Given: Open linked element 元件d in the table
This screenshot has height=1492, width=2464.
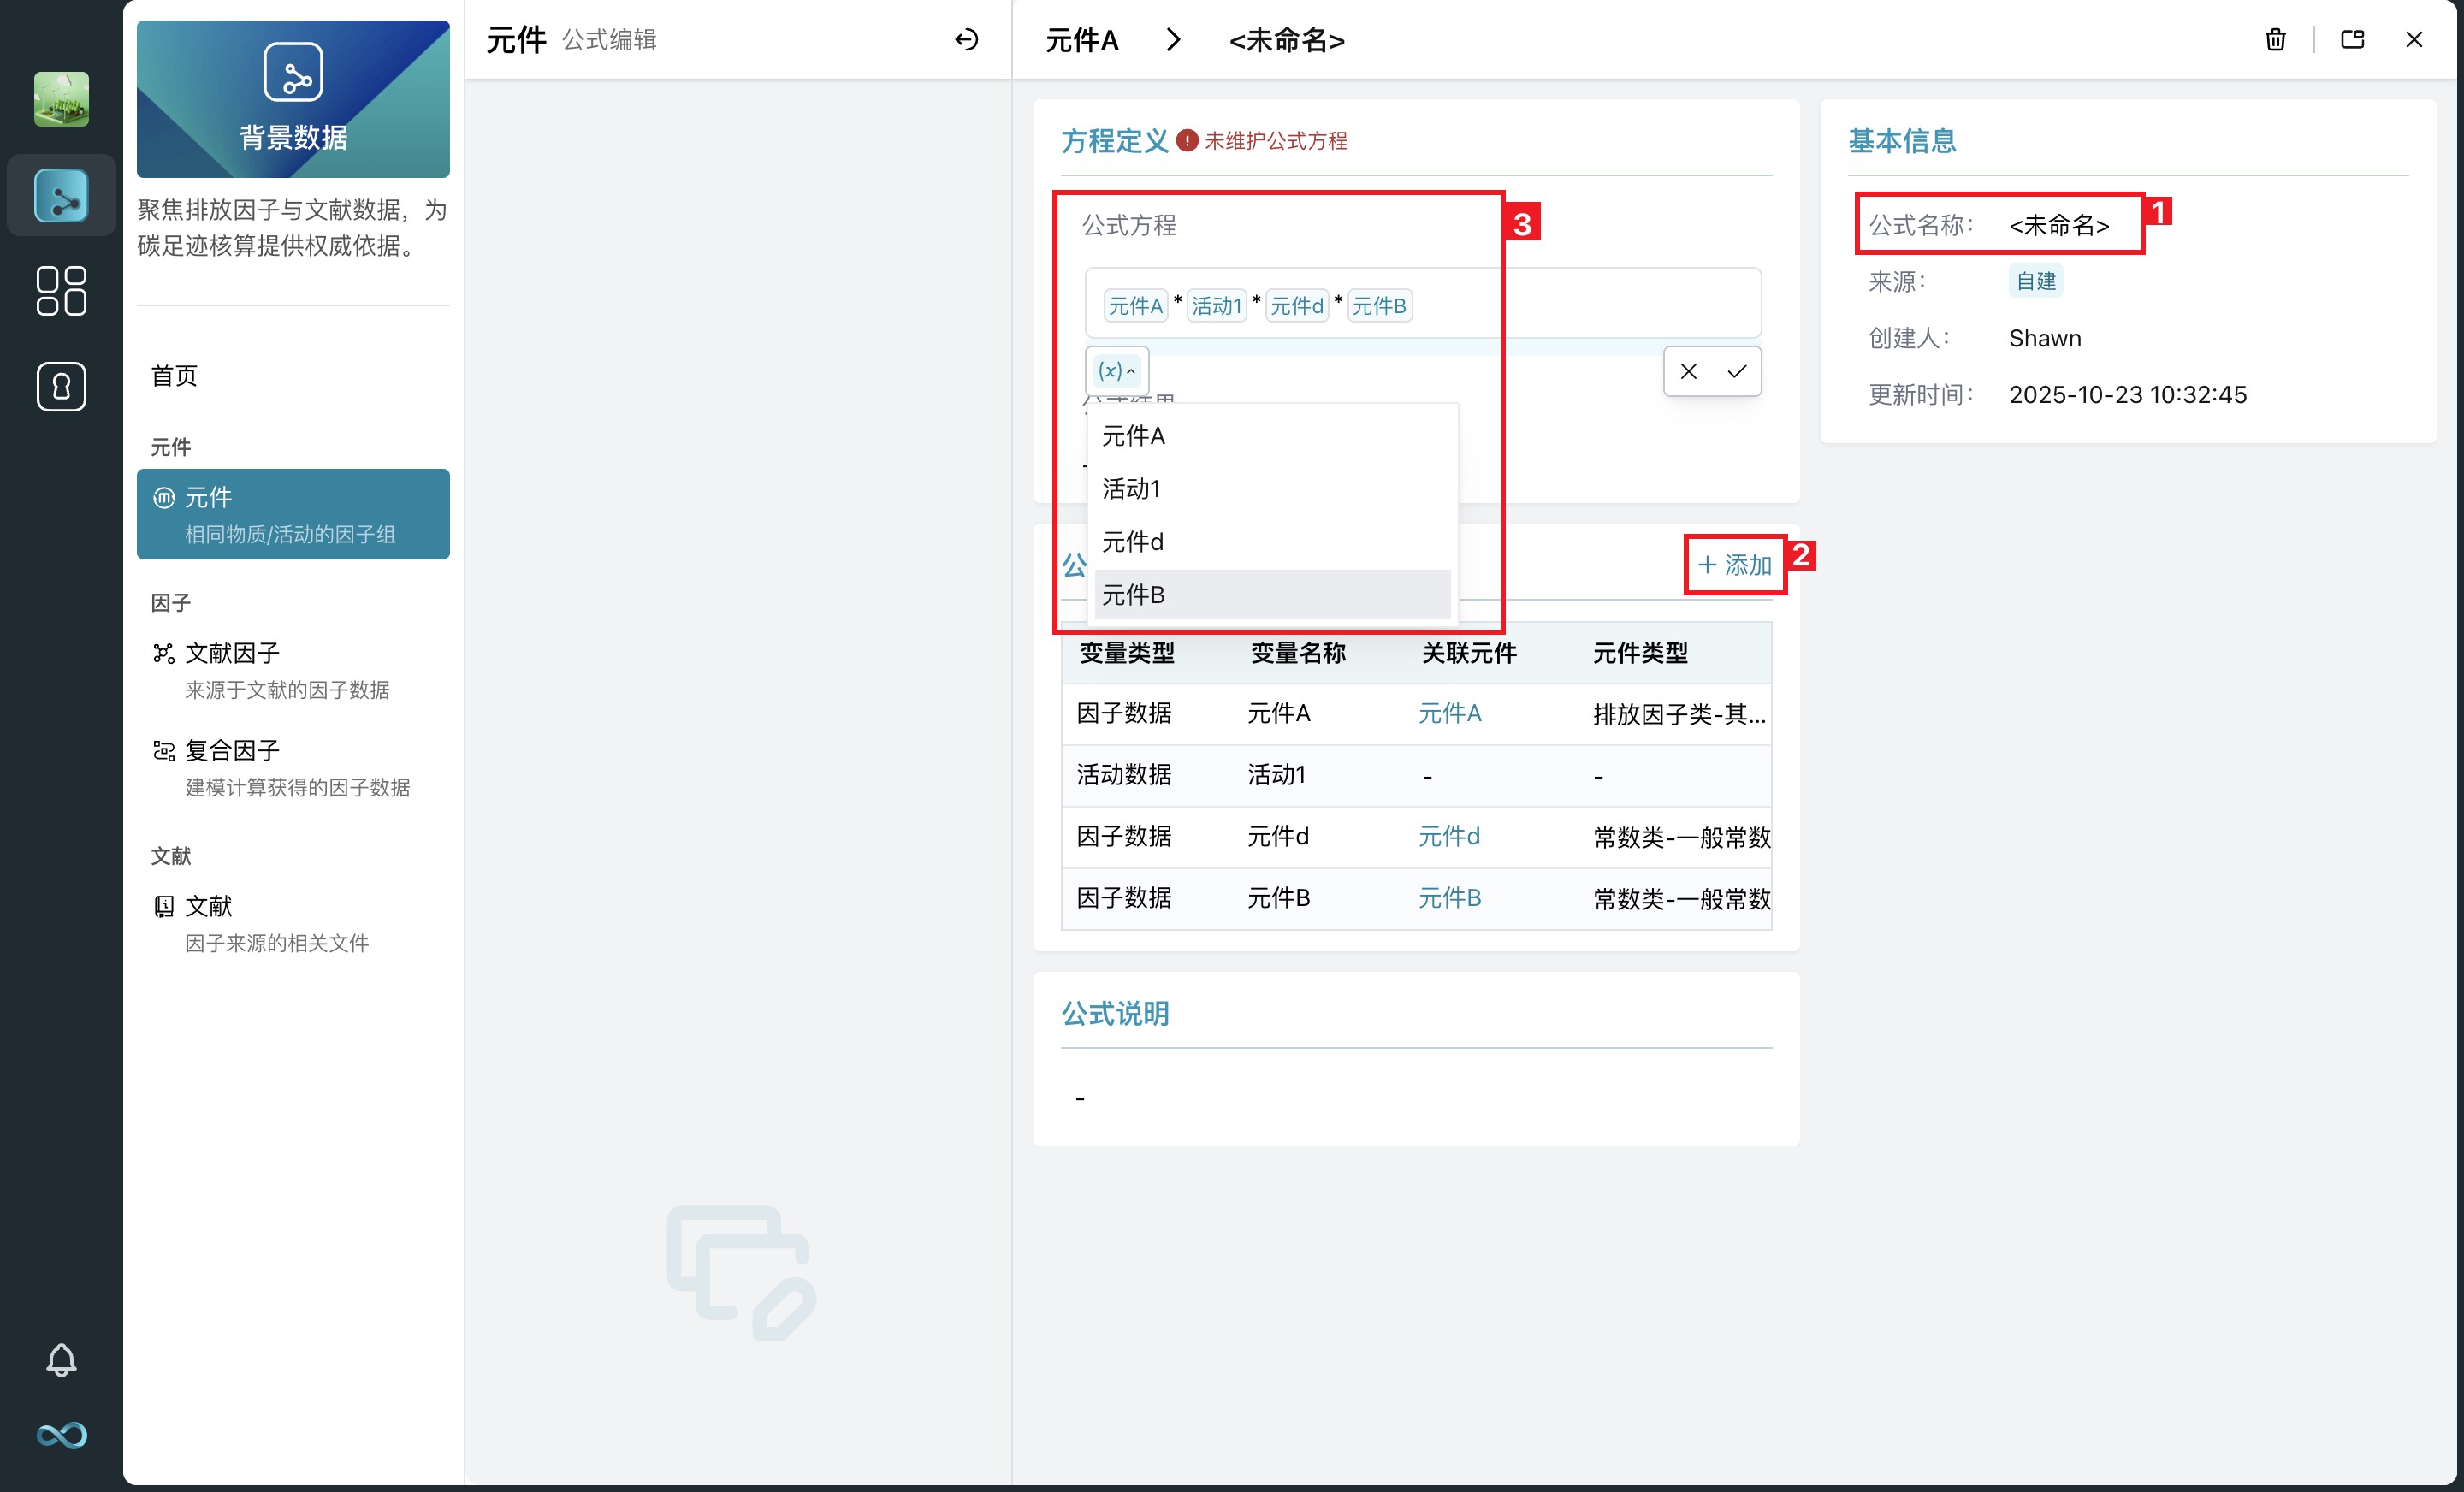Looking at the screenshot, I should point(1449,836).
